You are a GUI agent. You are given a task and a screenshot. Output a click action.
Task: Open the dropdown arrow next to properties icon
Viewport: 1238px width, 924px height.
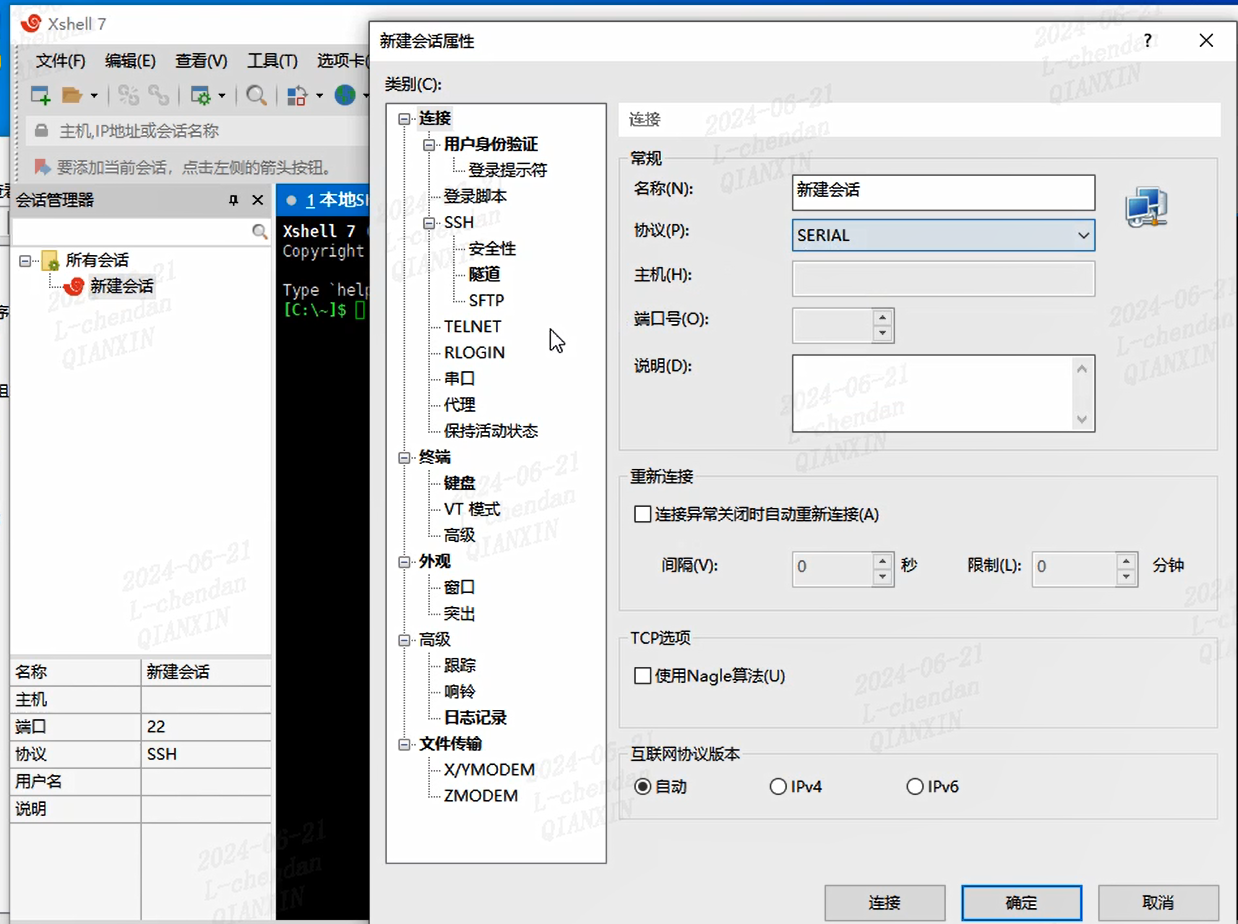tap(222, 96)
